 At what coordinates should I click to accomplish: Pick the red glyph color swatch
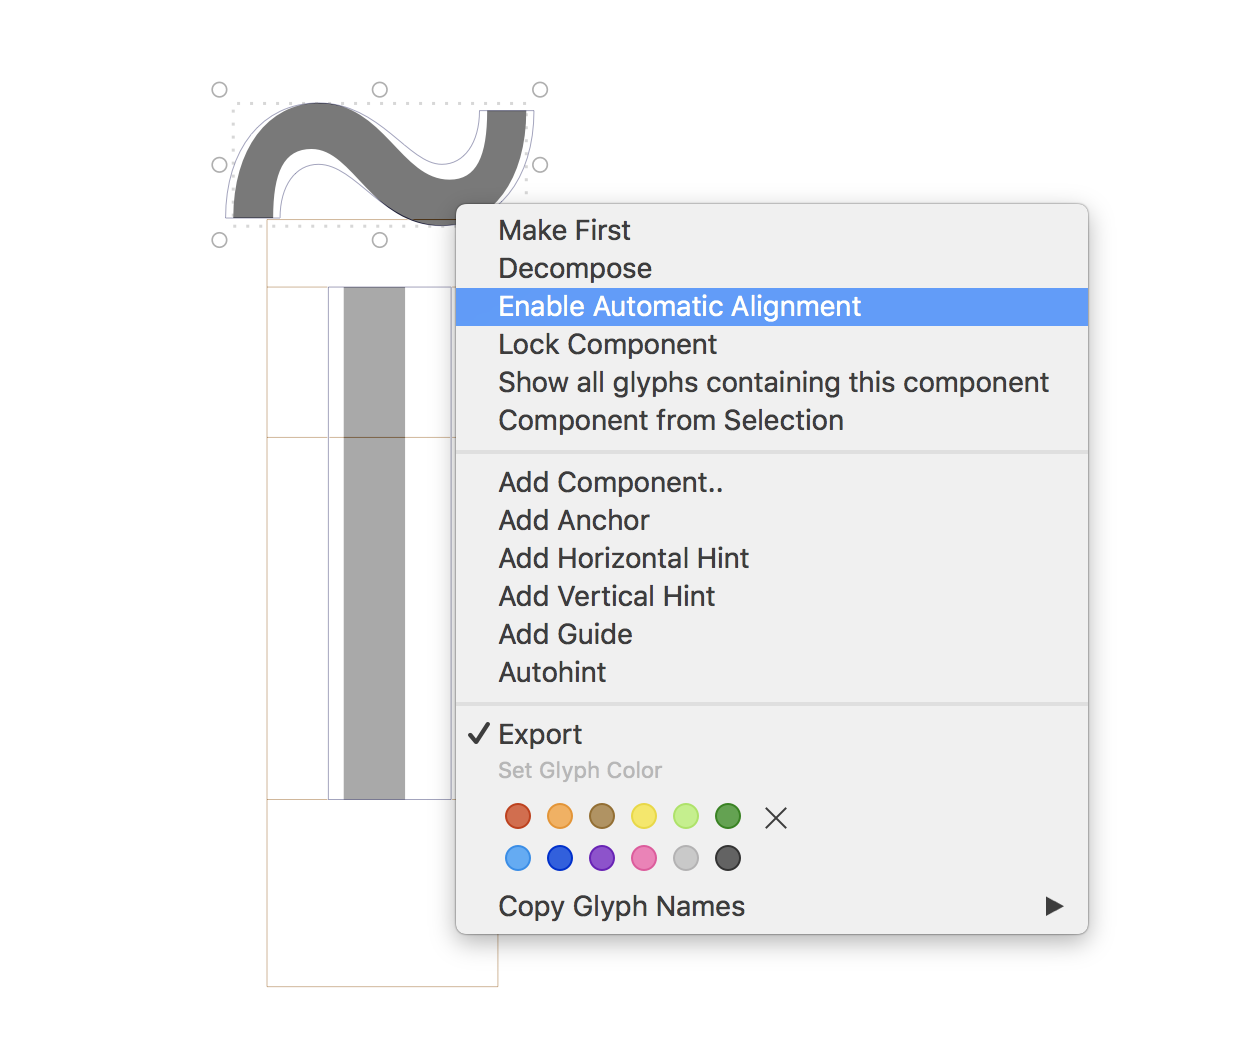point(518,817)
